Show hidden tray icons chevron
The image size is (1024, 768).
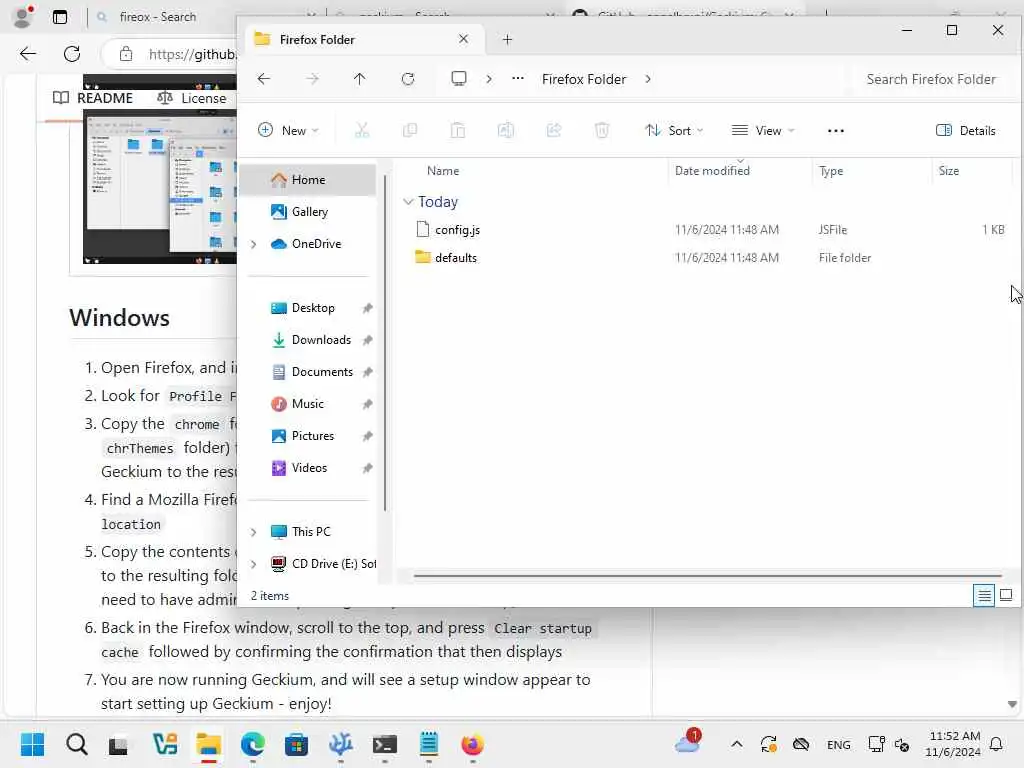736,744
